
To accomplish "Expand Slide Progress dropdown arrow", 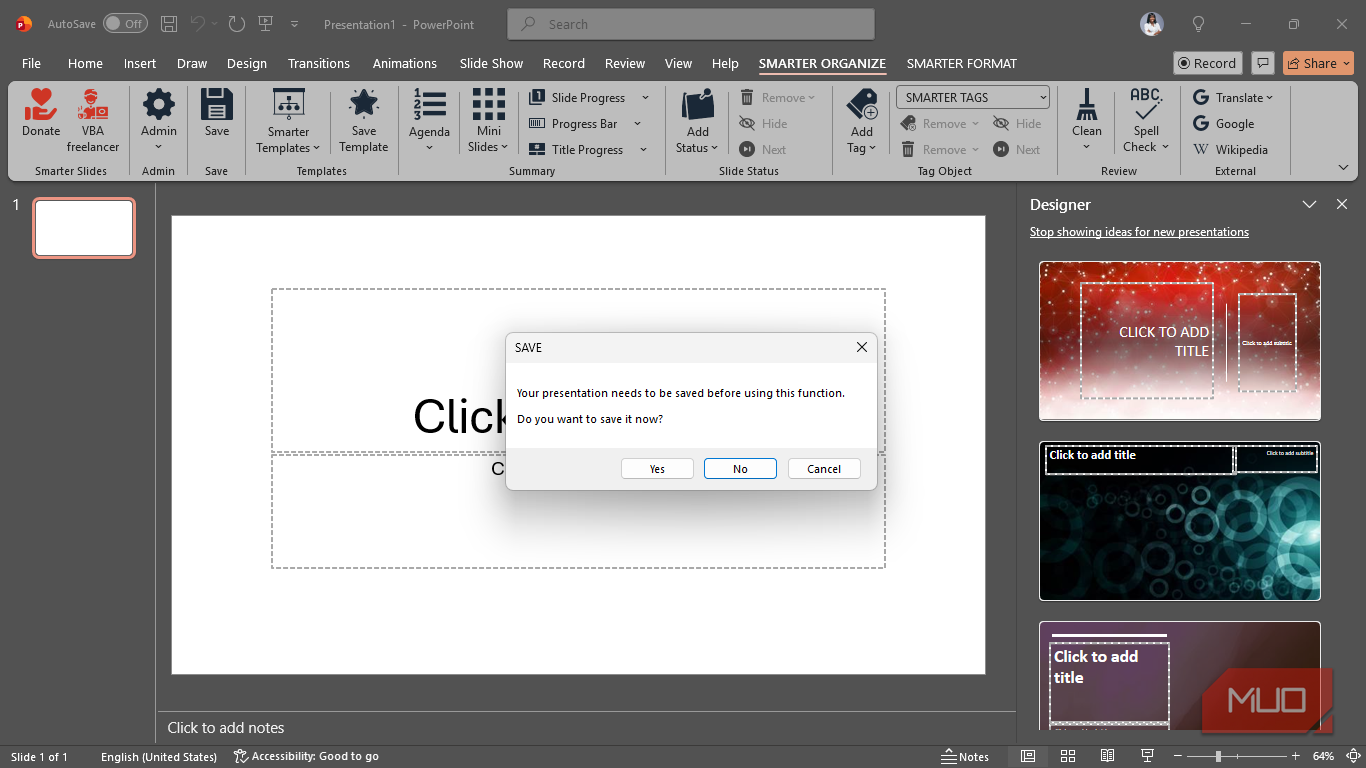I will pyautogui.click(x=645, y=98).
